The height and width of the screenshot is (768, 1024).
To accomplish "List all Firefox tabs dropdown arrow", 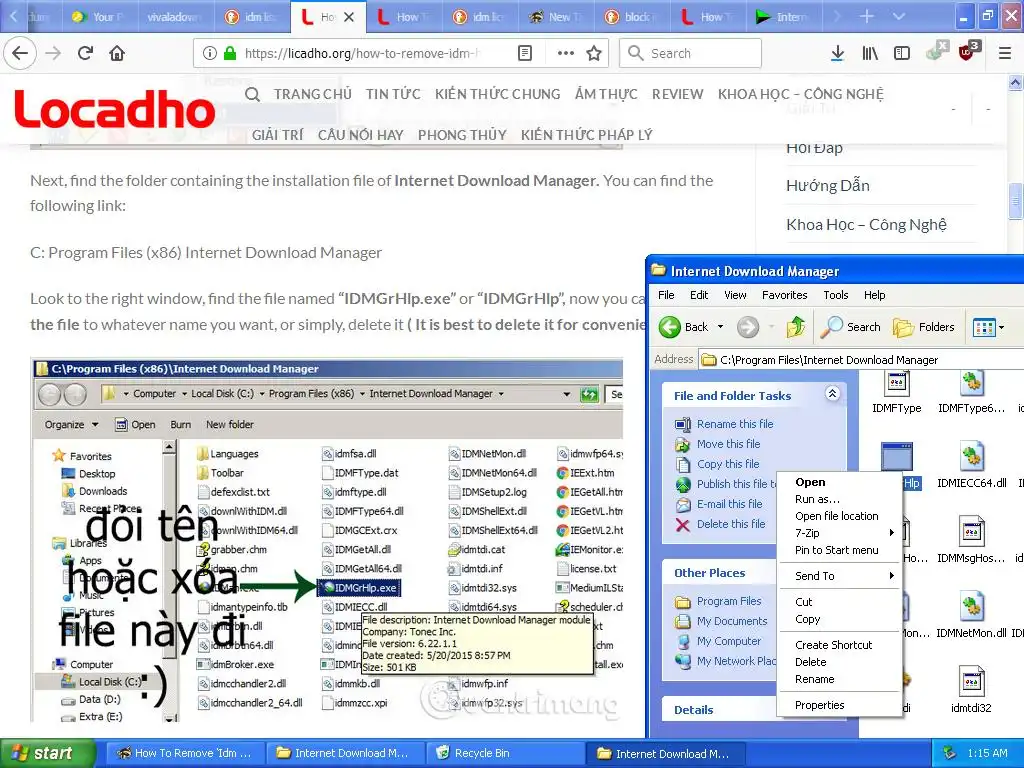I will tap(899, 16).
